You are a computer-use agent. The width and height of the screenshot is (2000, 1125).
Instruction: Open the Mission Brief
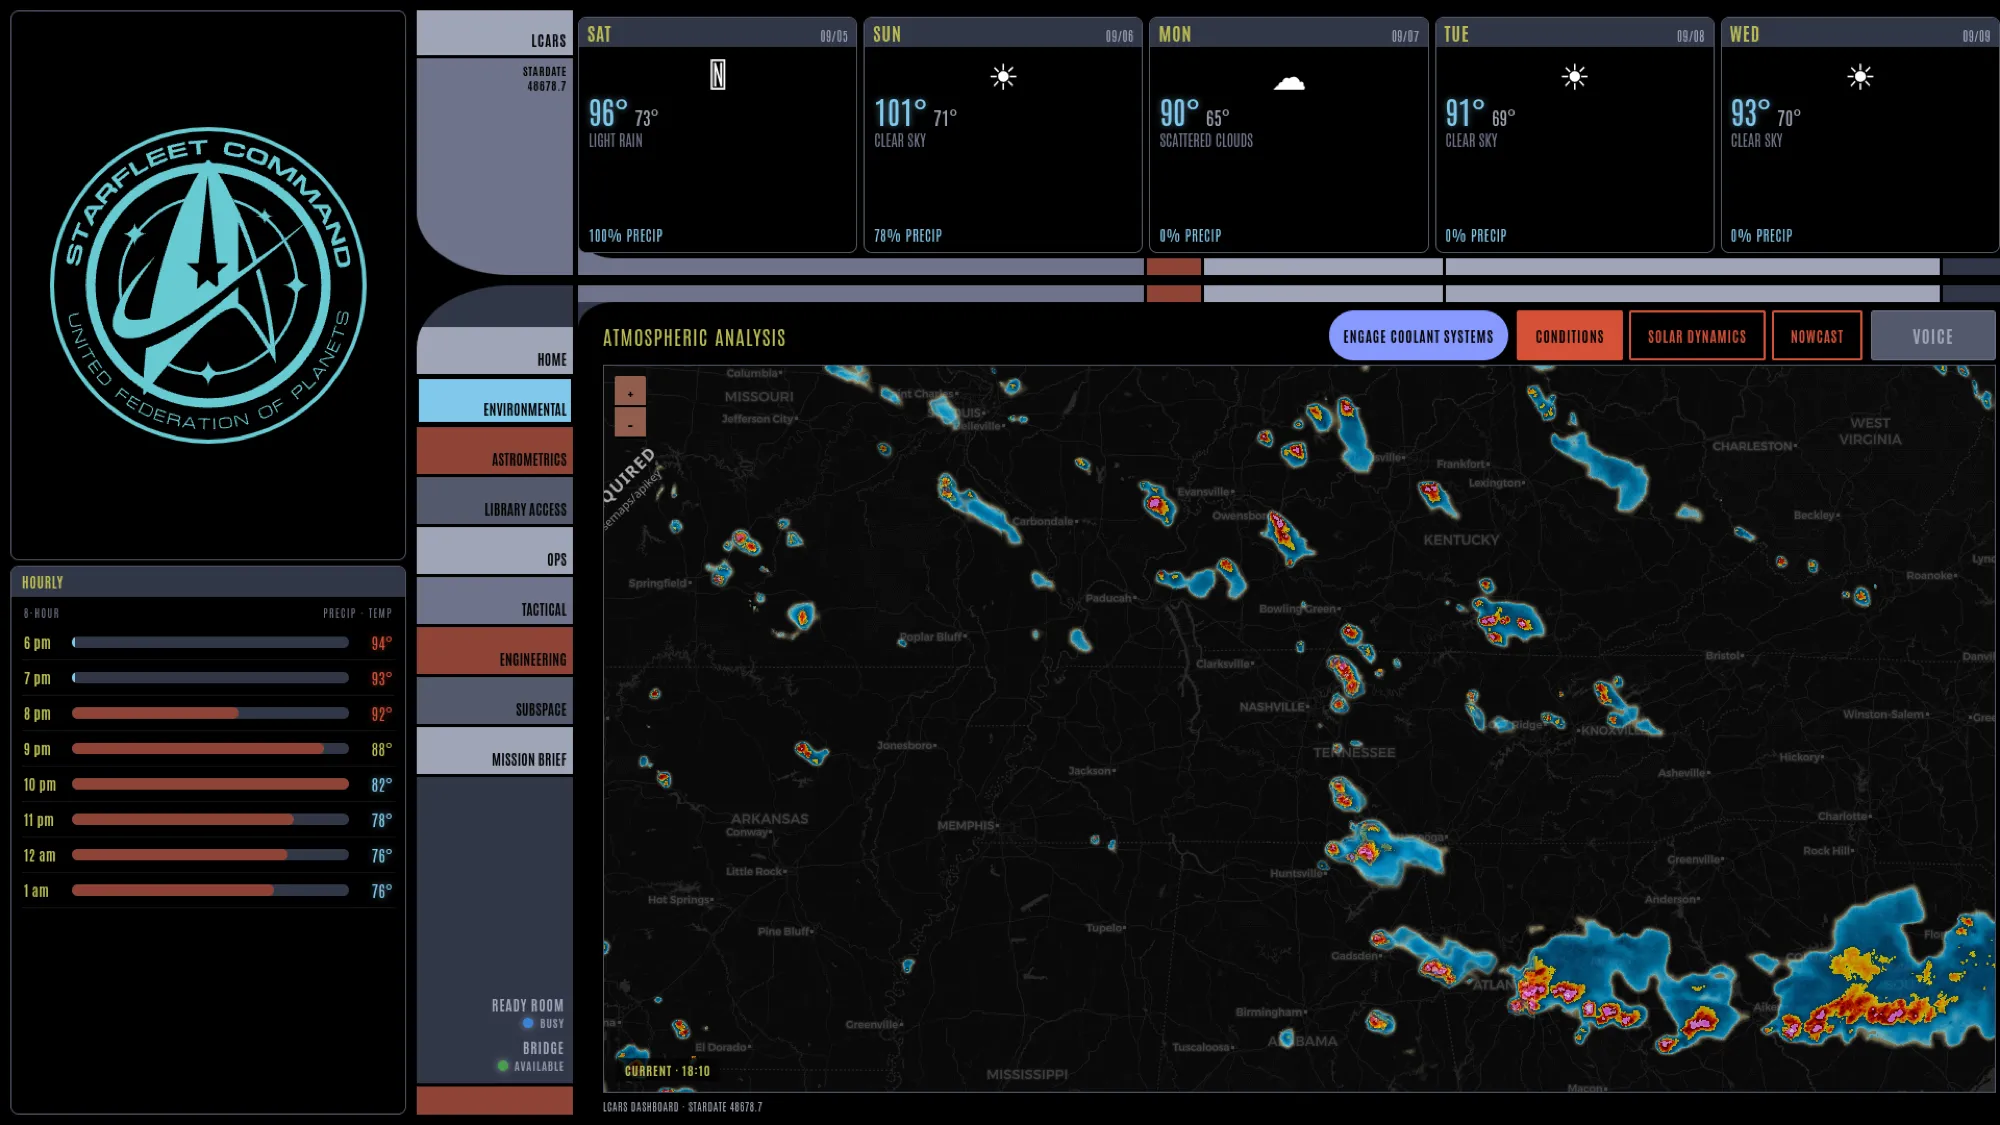495,750
